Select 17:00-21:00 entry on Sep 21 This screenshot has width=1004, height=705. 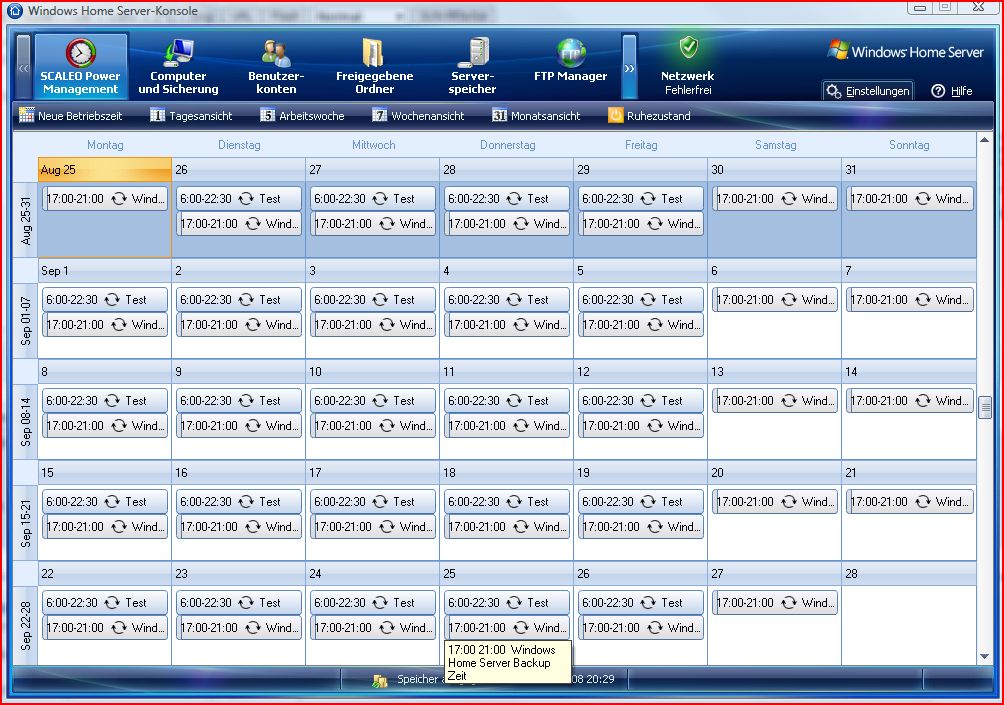[x=909, y=501]
